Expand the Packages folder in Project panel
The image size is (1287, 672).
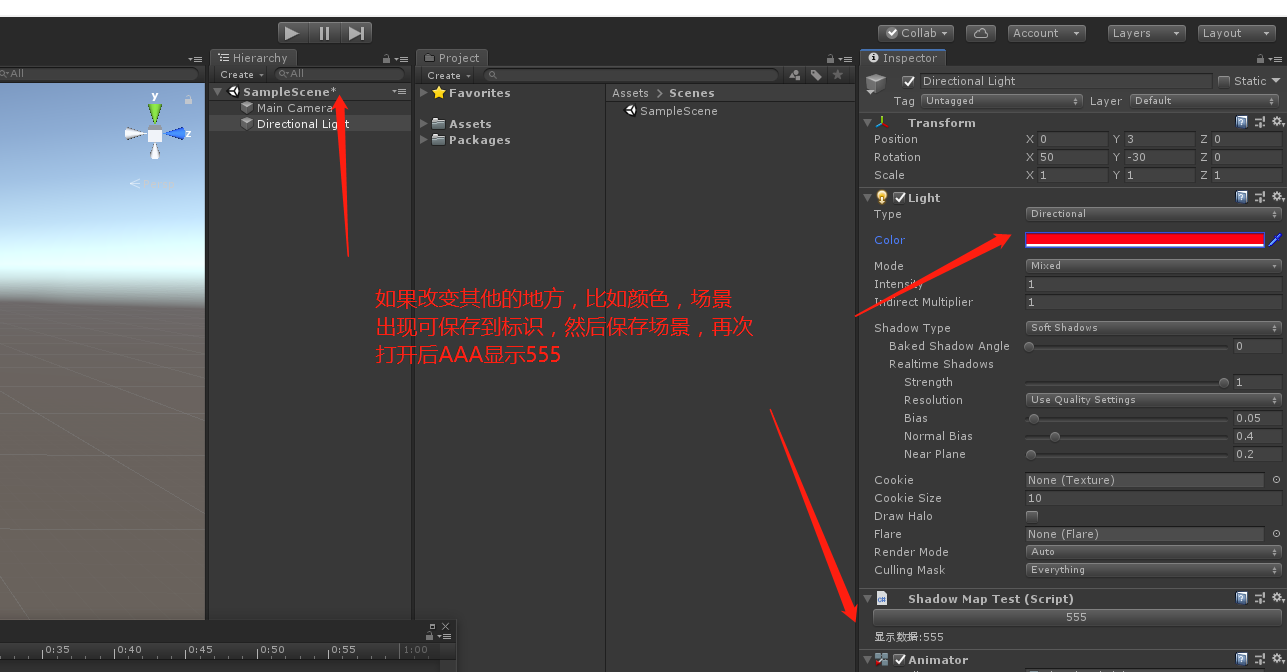click(x=422, y=139)
